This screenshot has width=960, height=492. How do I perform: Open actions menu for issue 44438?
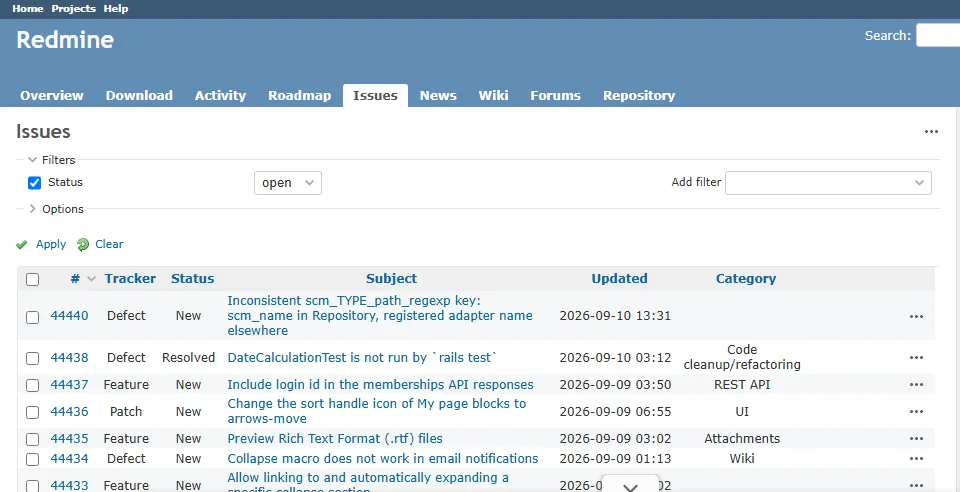(916, 357)
